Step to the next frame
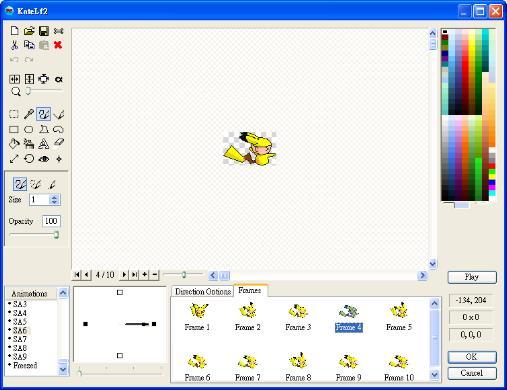This screenshot has height=390, width=507. tap(124, 275)
